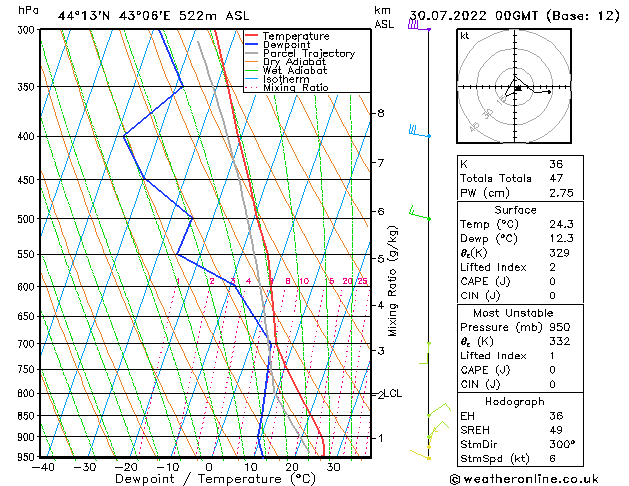Click the CAPE value in Surface table
Image resolution: width=629 pixels, height=486 pixels.
tap(552, 281)
